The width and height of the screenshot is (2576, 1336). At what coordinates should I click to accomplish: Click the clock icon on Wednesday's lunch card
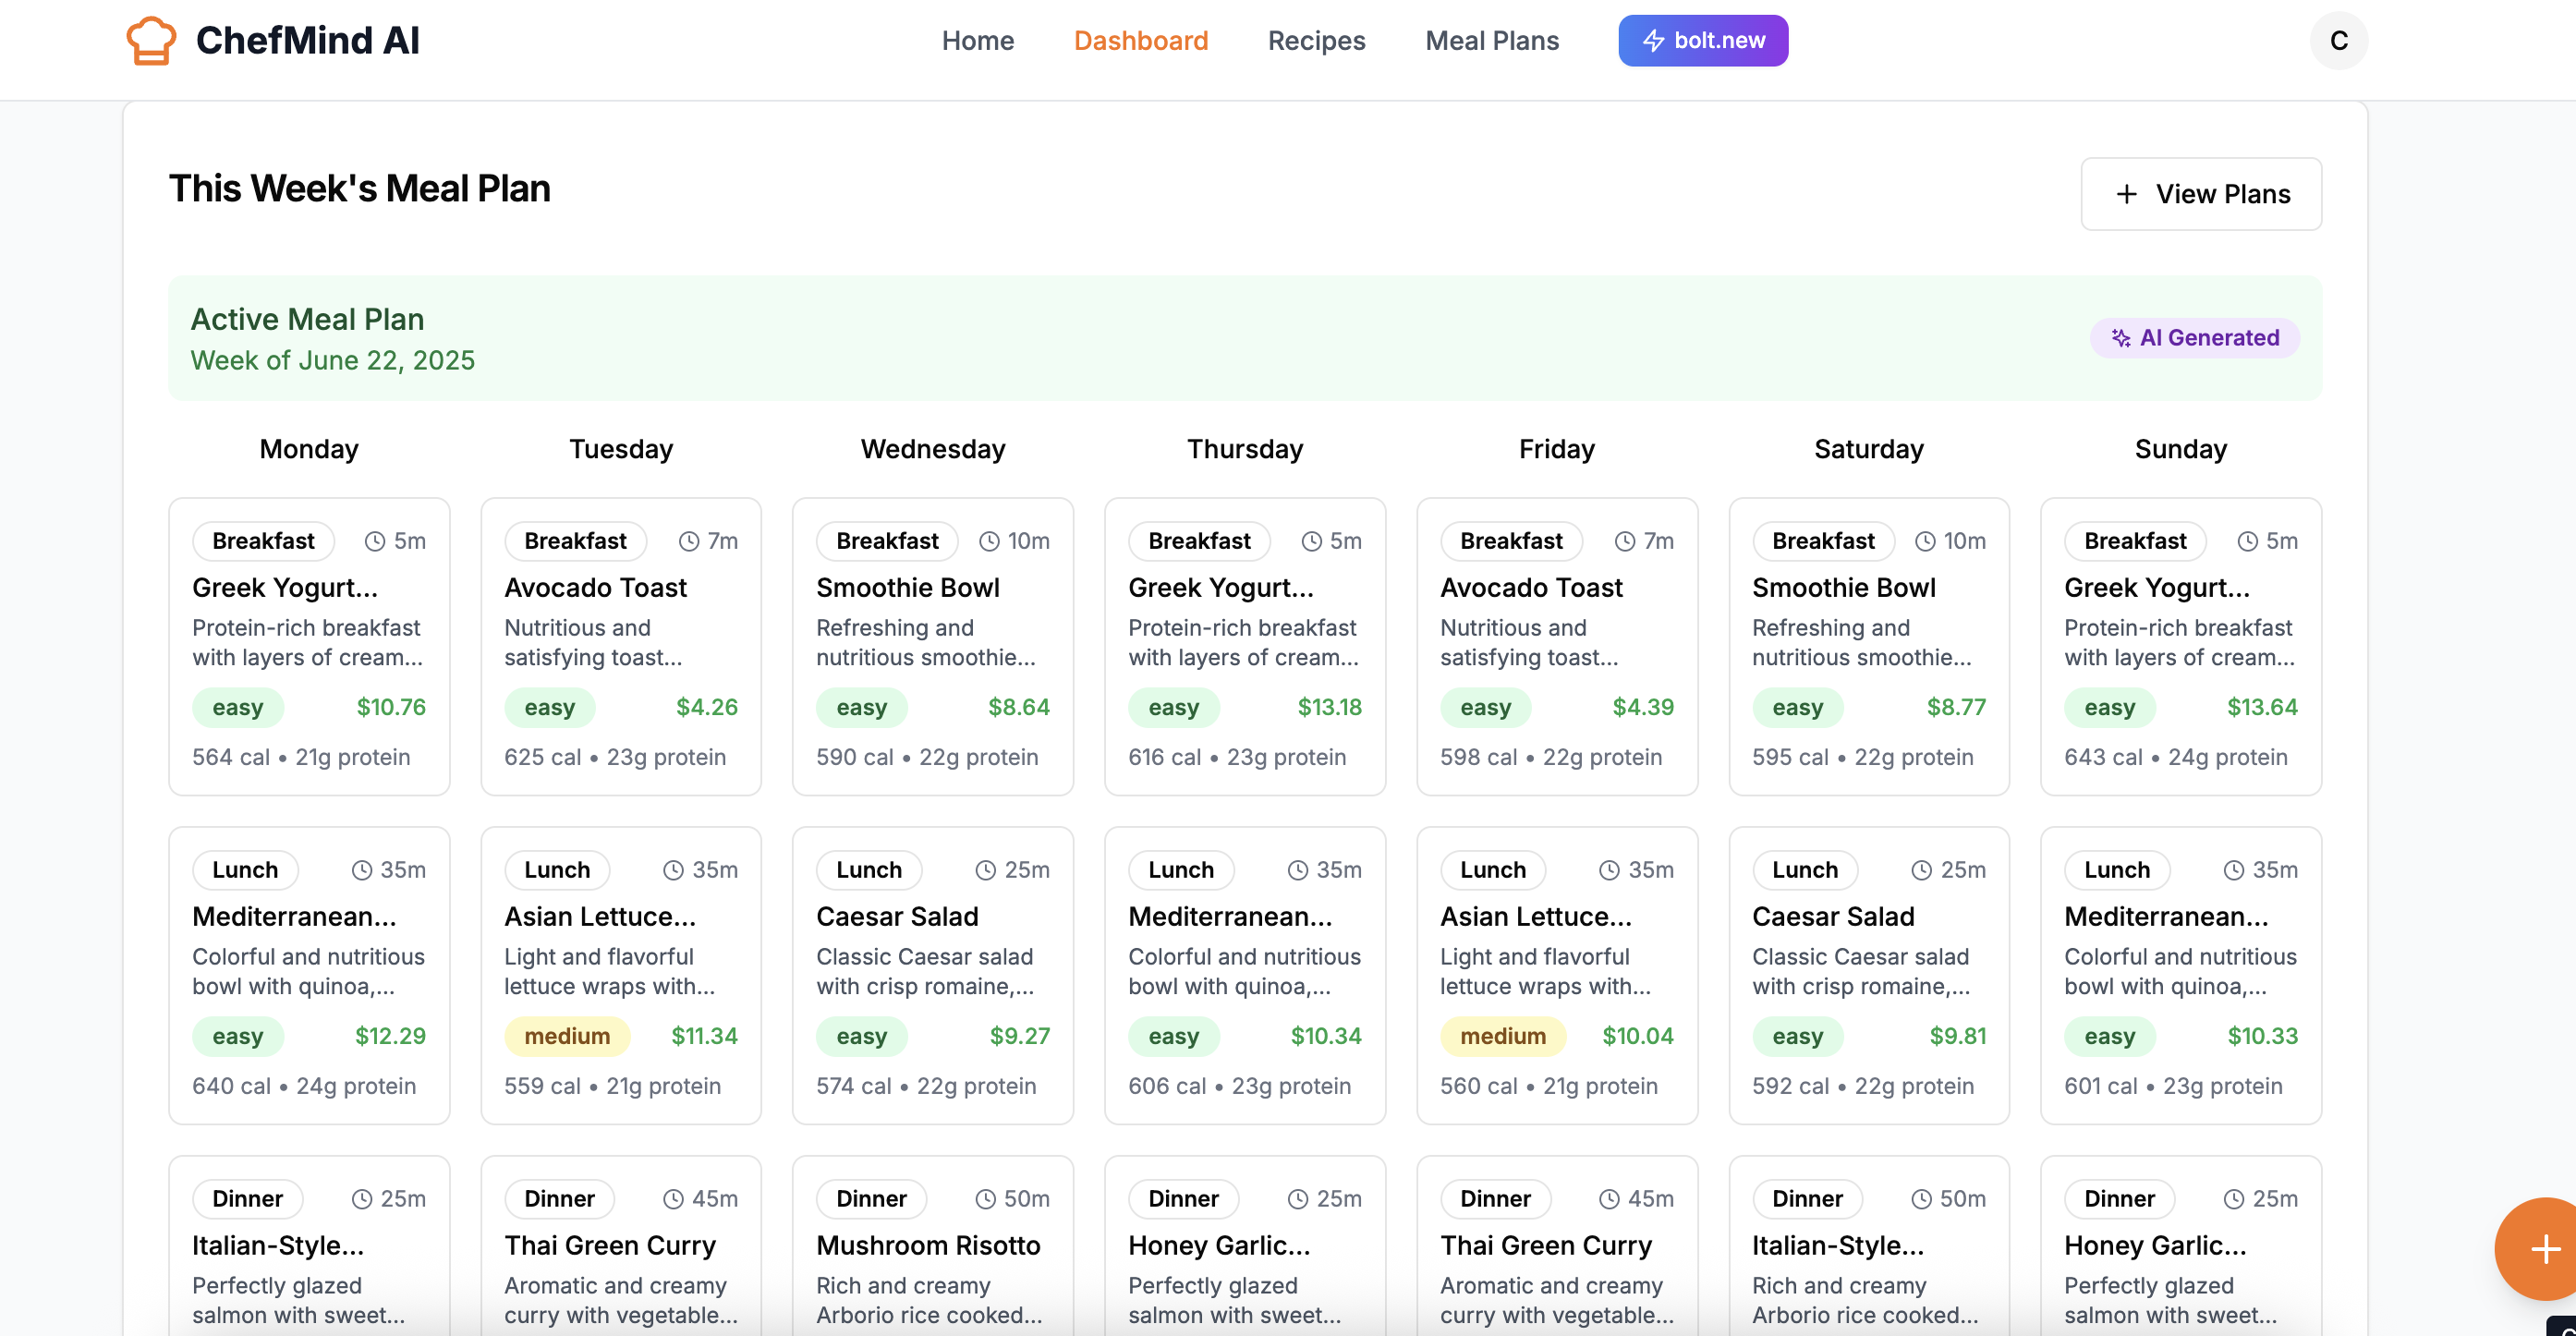pos(986,870)
